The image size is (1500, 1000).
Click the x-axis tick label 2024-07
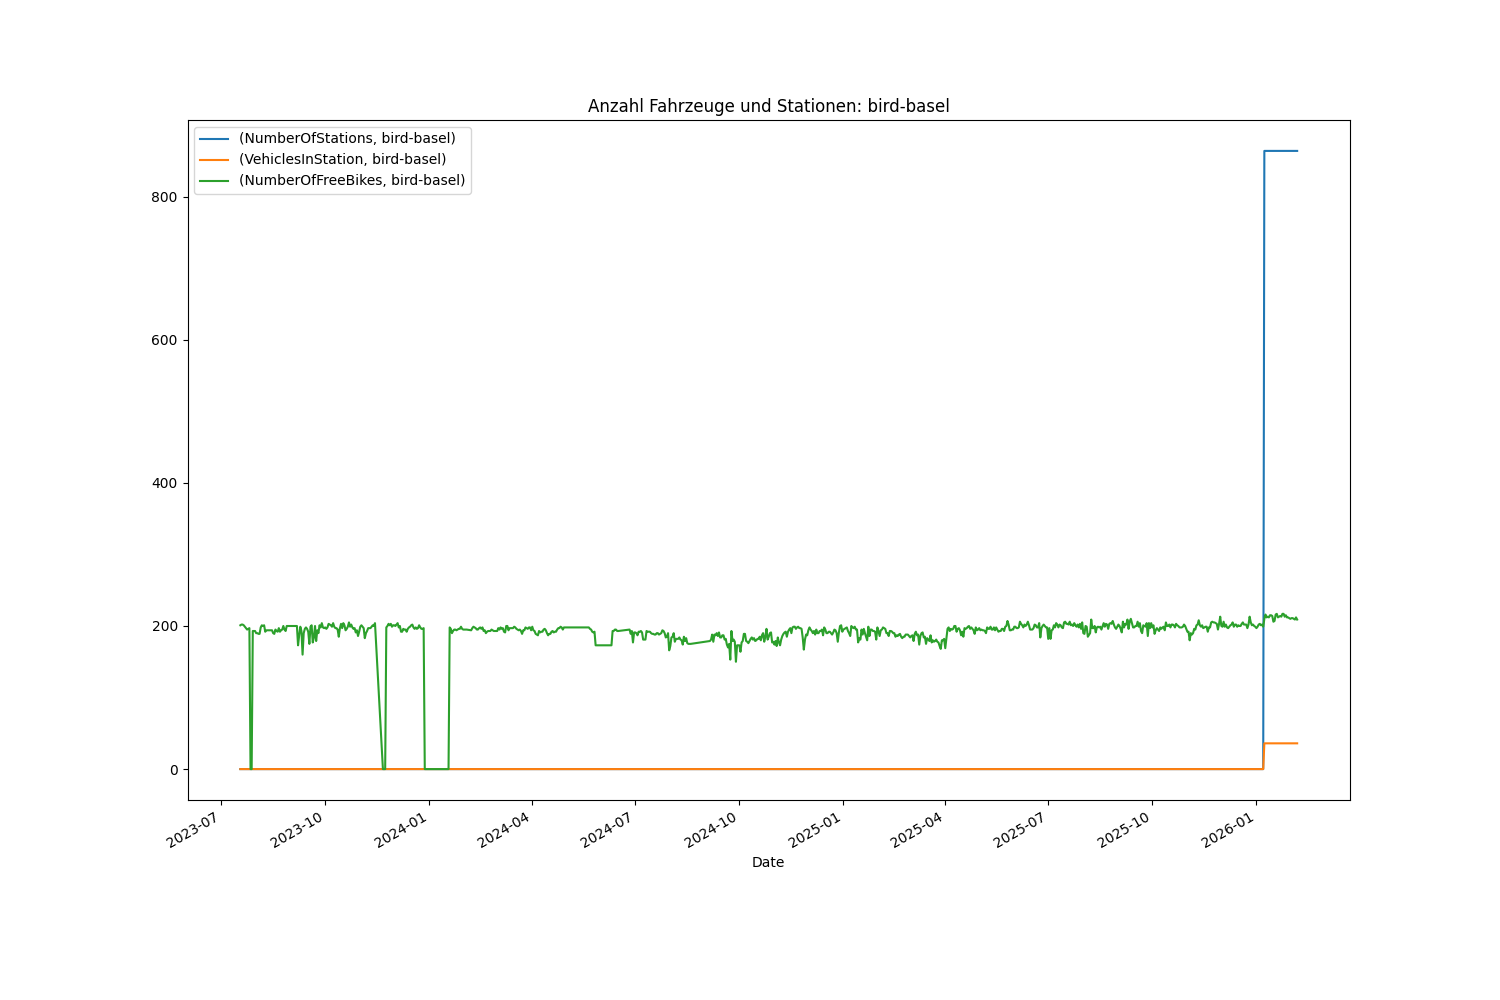607,829
